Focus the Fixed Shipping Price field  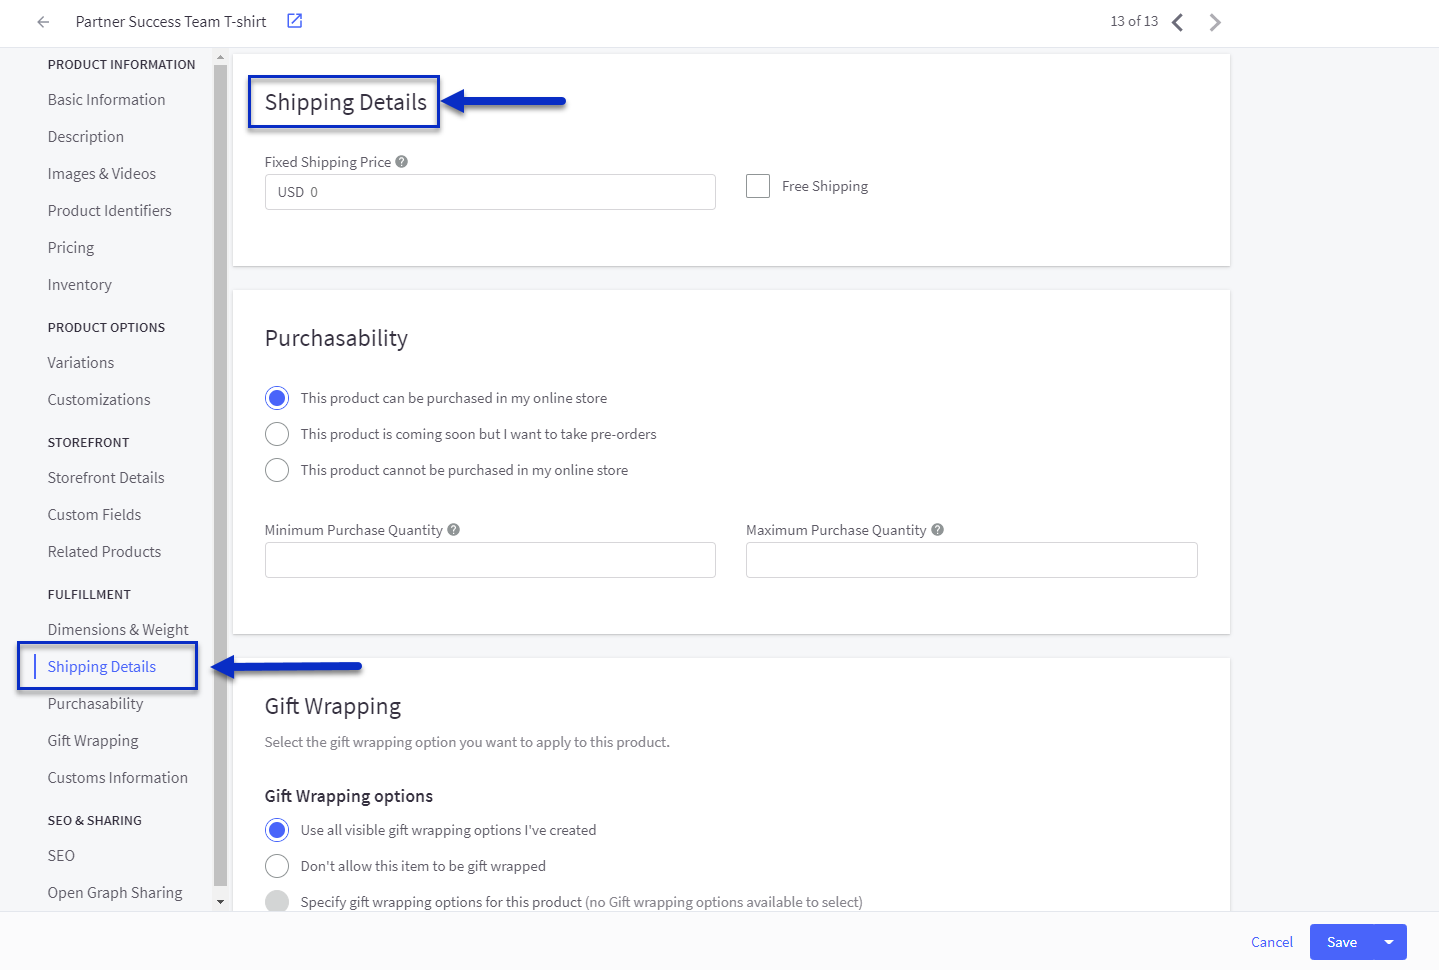(490, 192)
